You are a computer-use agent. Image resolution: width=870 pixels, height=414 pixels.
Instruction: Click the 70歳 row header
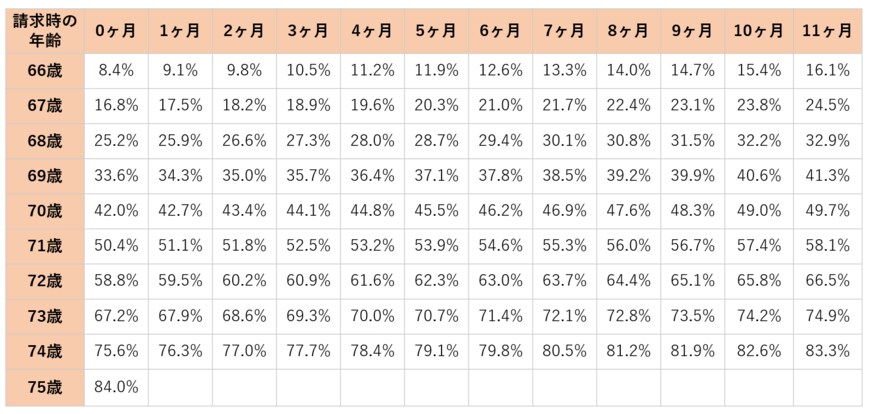click(x=42, y=210)
